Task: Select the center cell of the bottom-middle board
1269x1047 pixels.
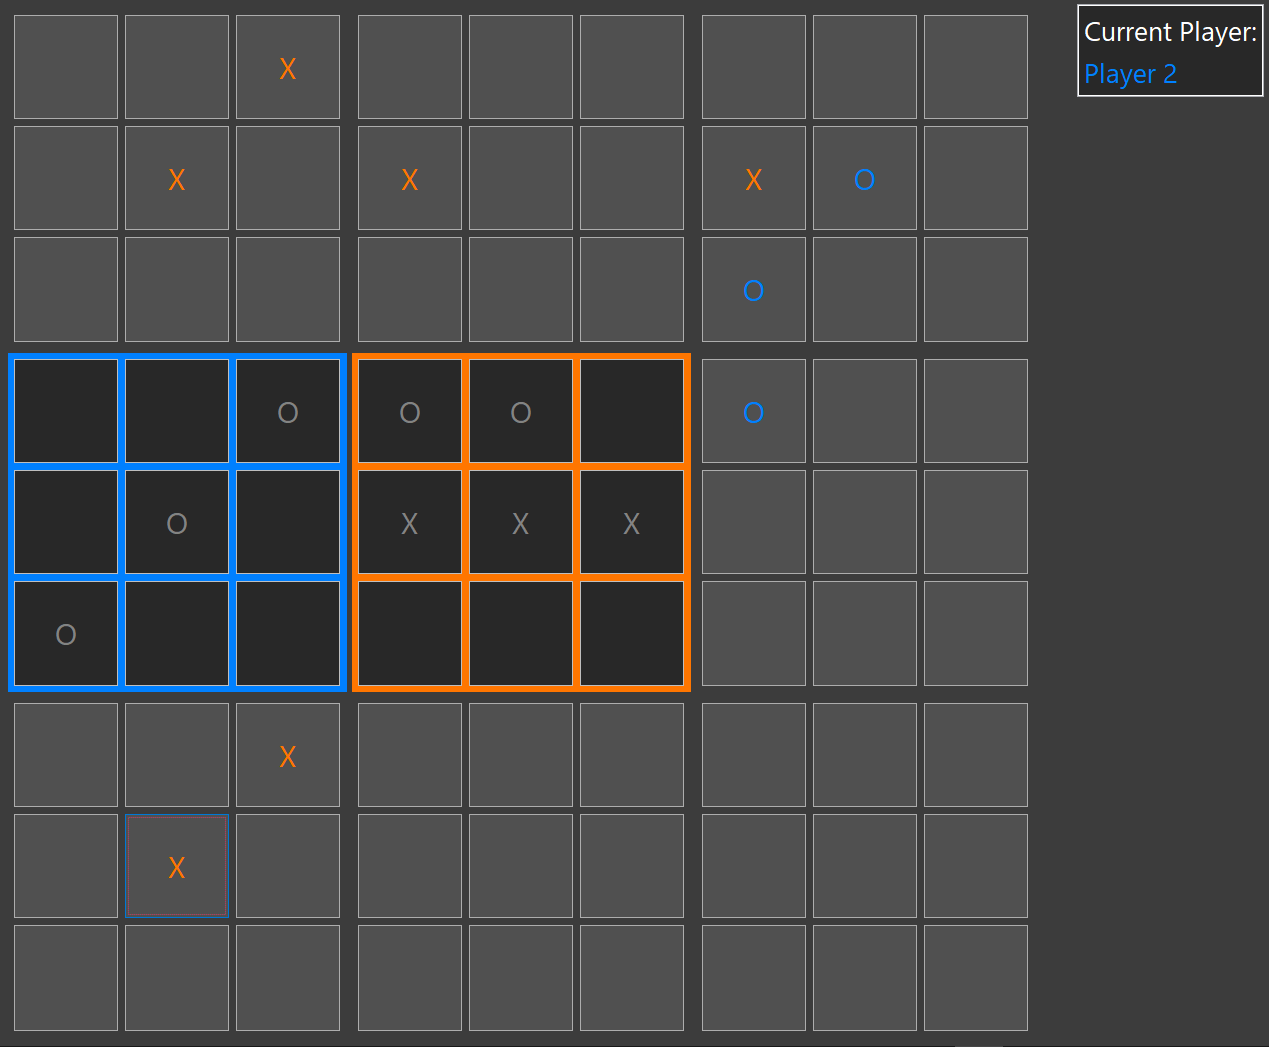Action: pos(521,866)
